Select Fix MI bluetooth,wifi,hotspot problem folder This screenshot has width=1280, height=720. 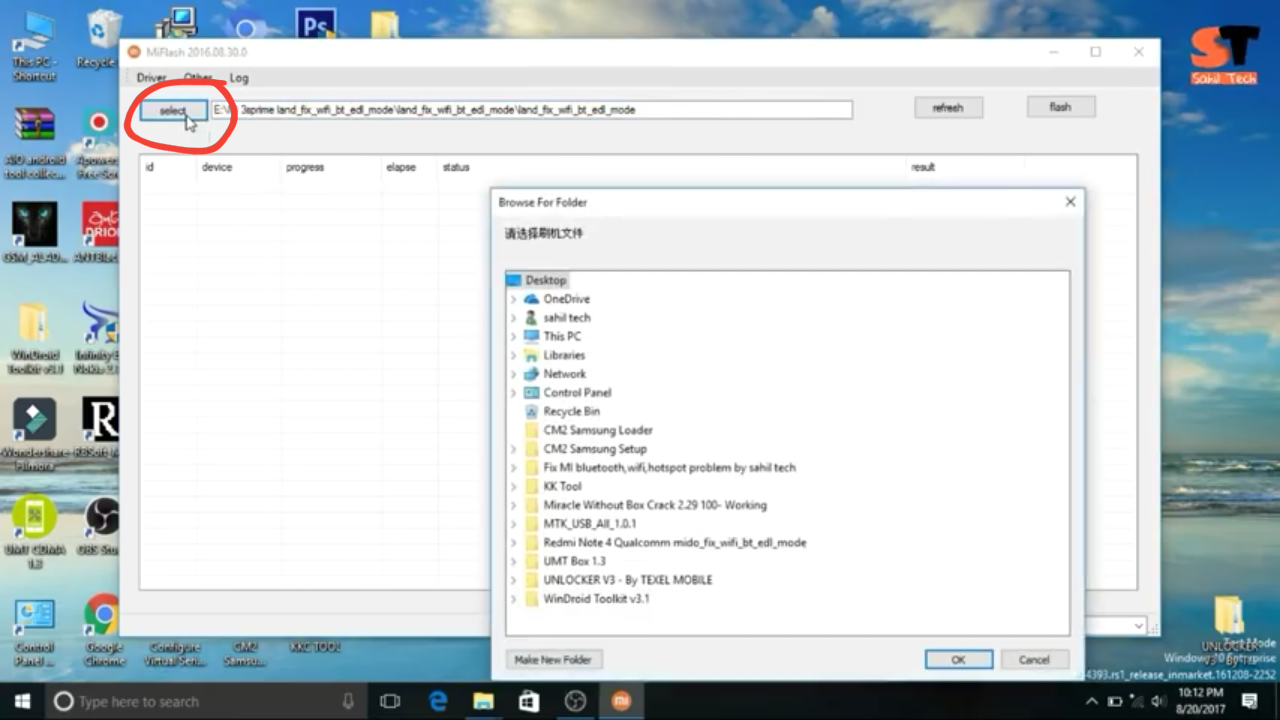coord(670,467)
